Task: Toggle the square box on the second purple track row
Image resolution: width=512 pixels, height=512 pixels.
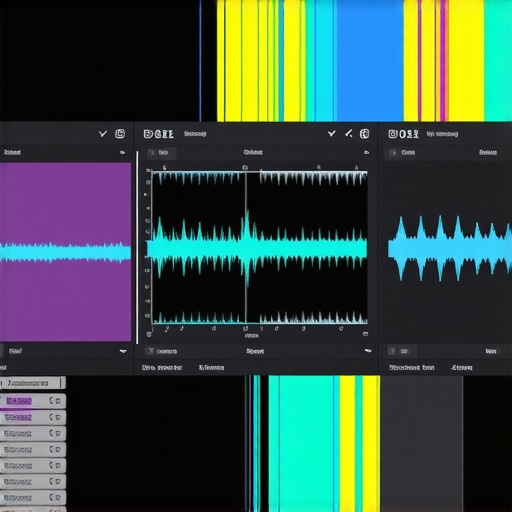Action: pos(58,417)
